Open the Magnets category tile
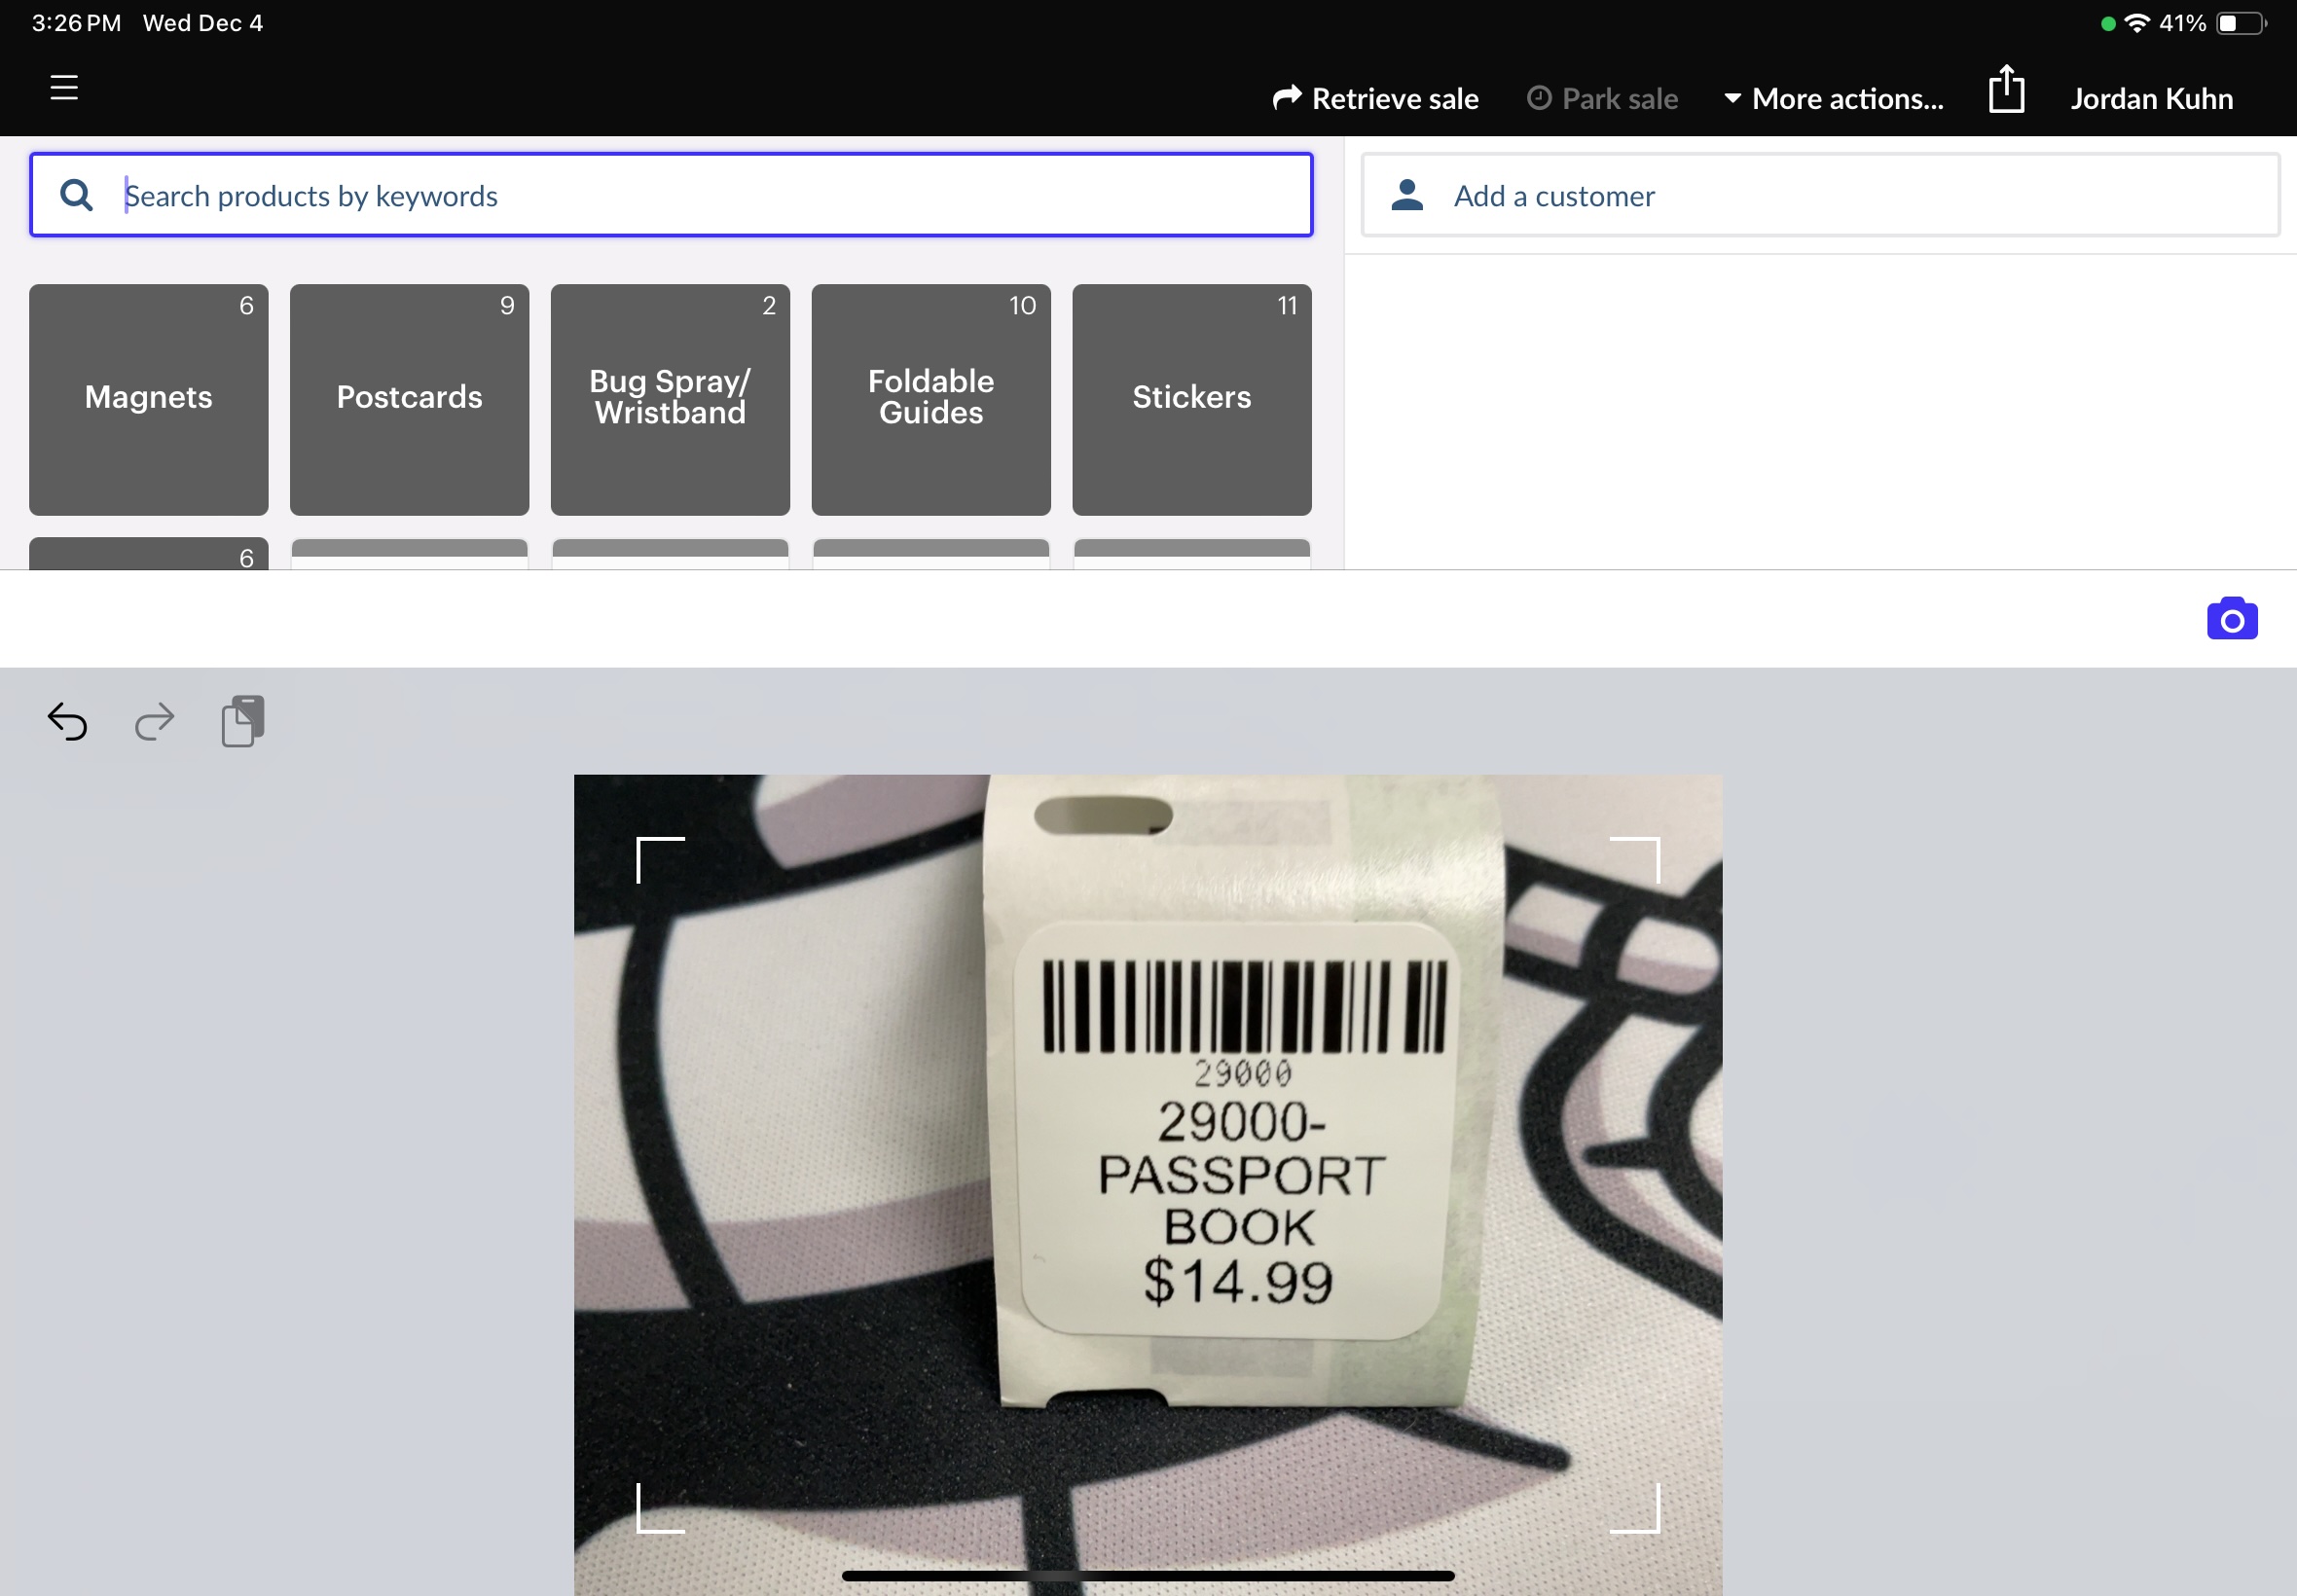Image resolution: width=2297 pixels, height=1596 pixels. click(x=149, y=400)
